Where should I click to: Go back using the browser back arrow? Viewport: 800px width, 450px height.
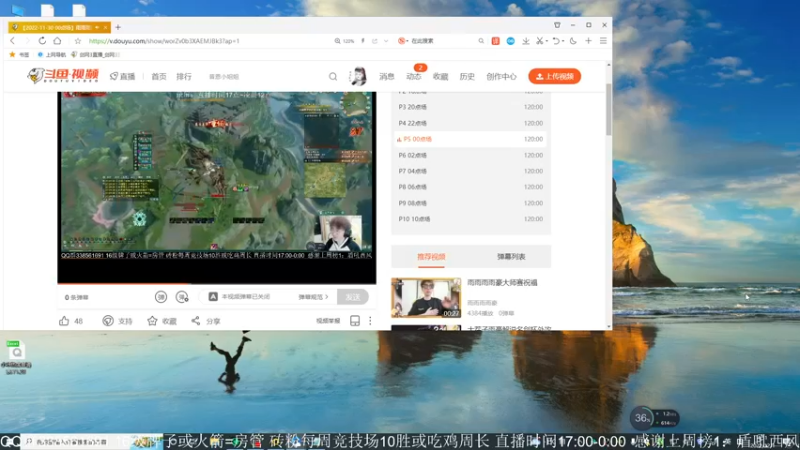[13, 41]
